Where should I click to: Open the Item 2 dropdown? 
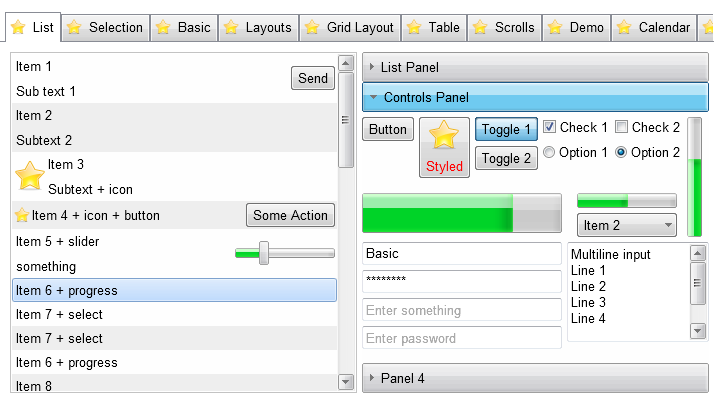pos(627,225)
